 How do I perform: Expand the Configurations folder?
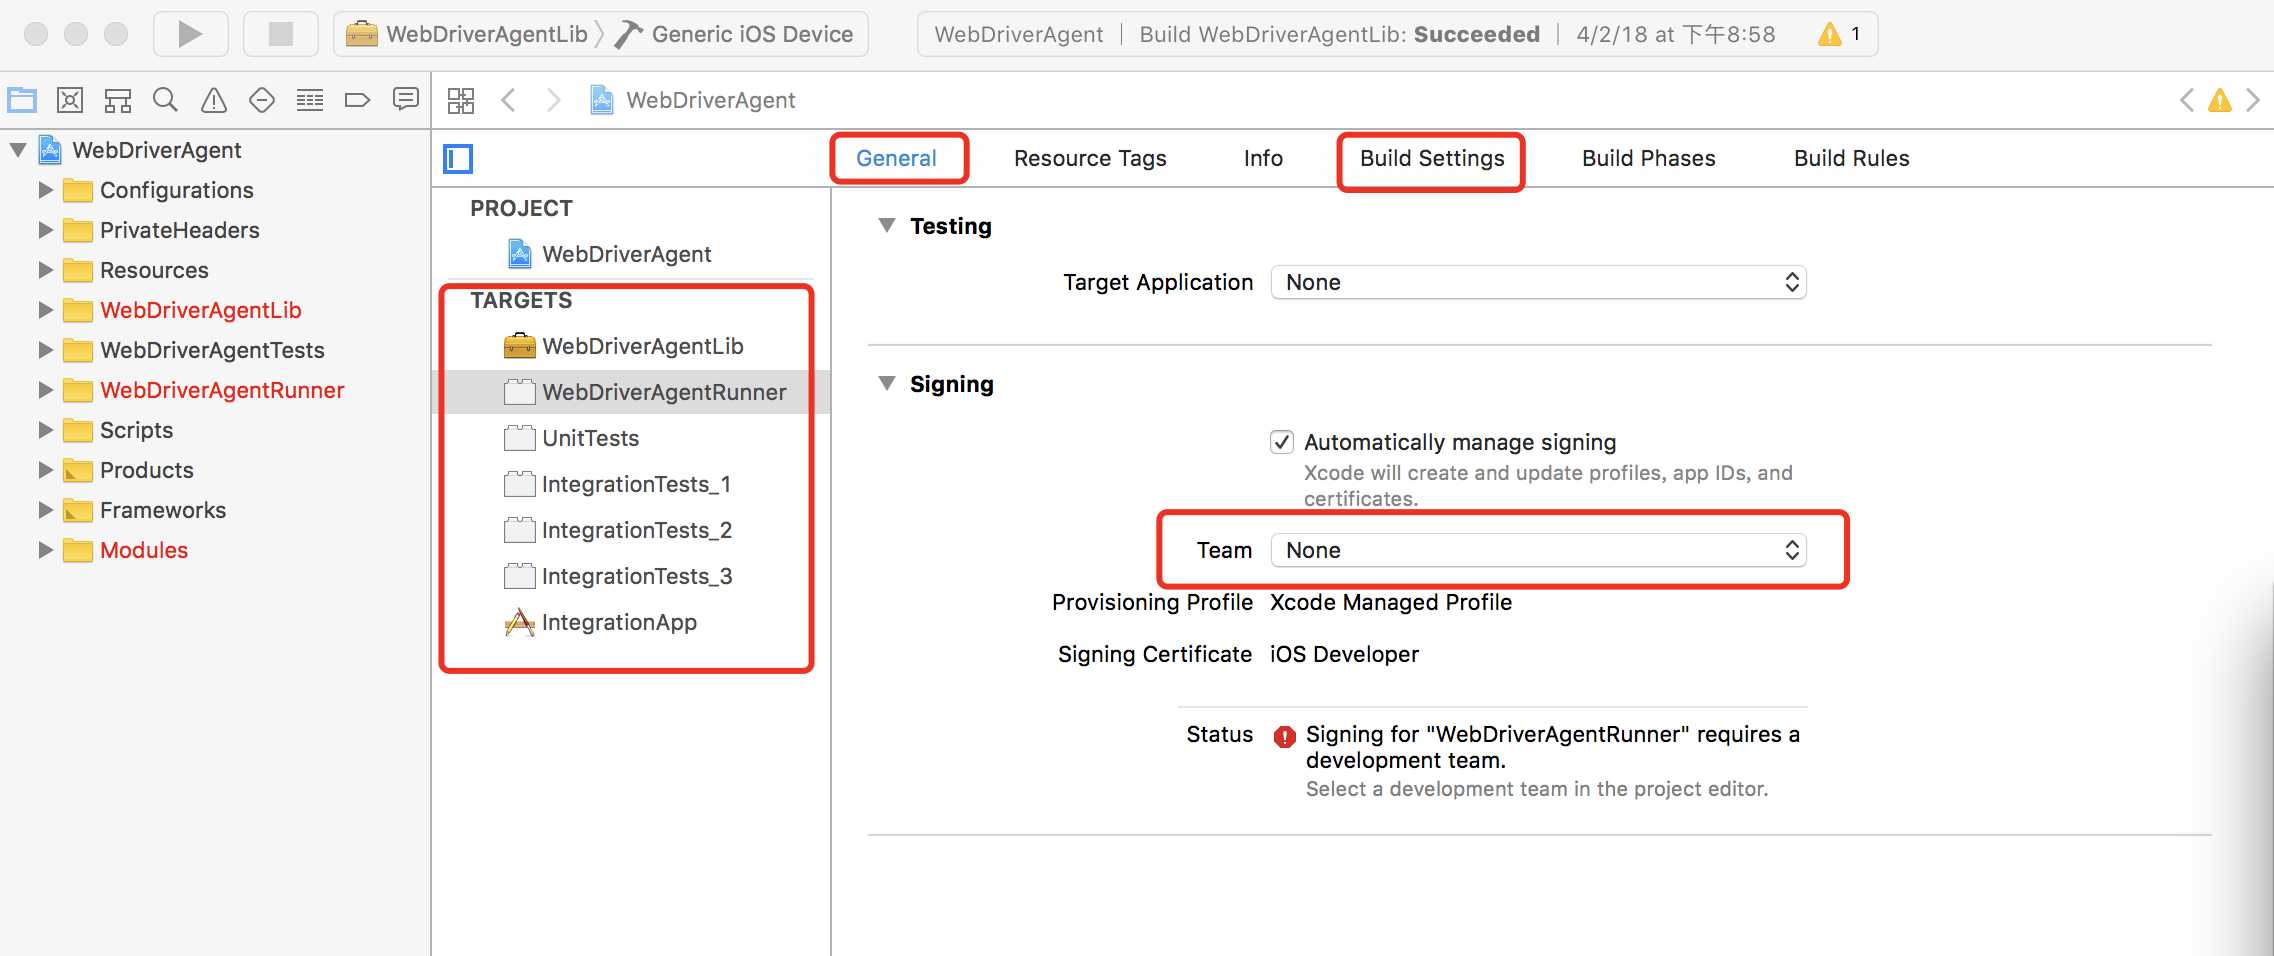click(45, 190)
